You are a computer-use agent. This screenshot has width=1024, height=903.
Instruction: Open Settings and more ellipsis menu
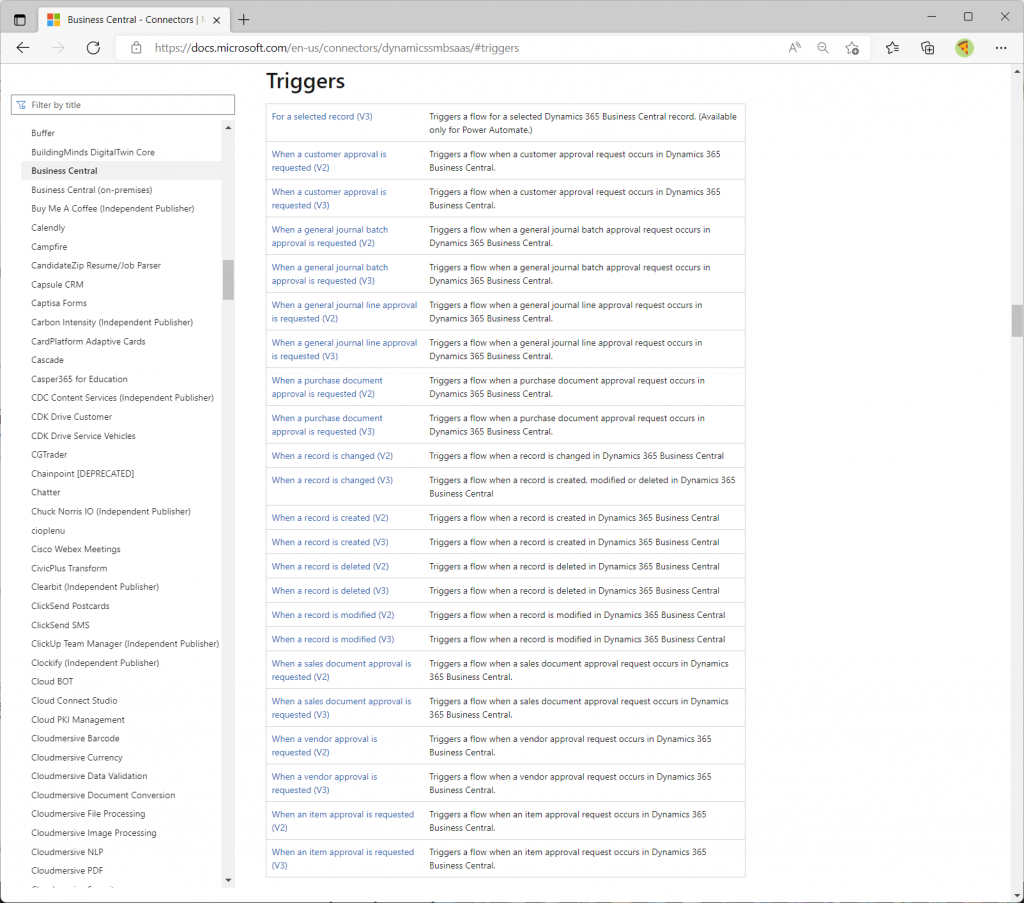click(x=1000, y=48)
